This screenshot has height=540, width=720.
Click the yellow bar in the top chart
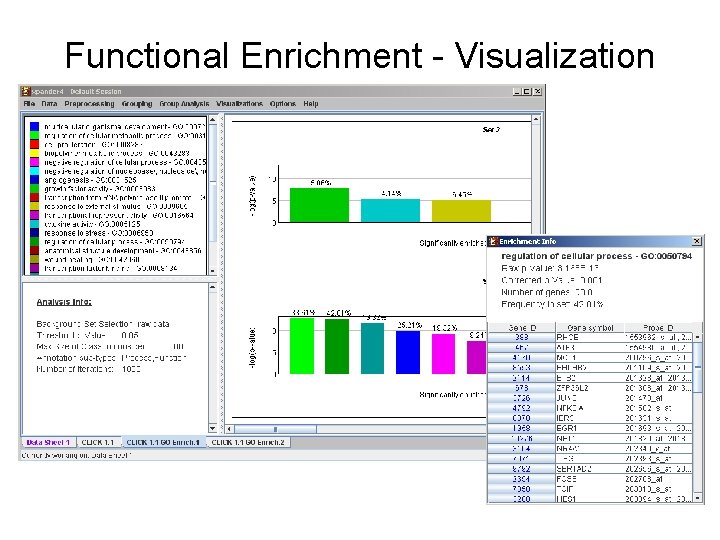461,211
